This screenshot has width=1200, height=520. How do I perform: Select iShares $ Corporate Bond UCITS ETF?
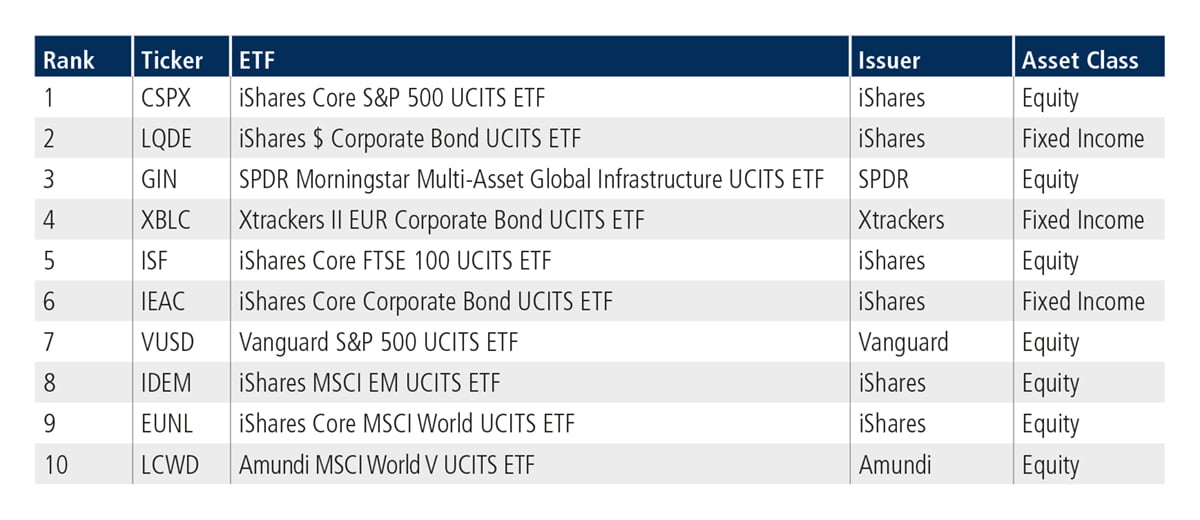click(x=409, y=139)
